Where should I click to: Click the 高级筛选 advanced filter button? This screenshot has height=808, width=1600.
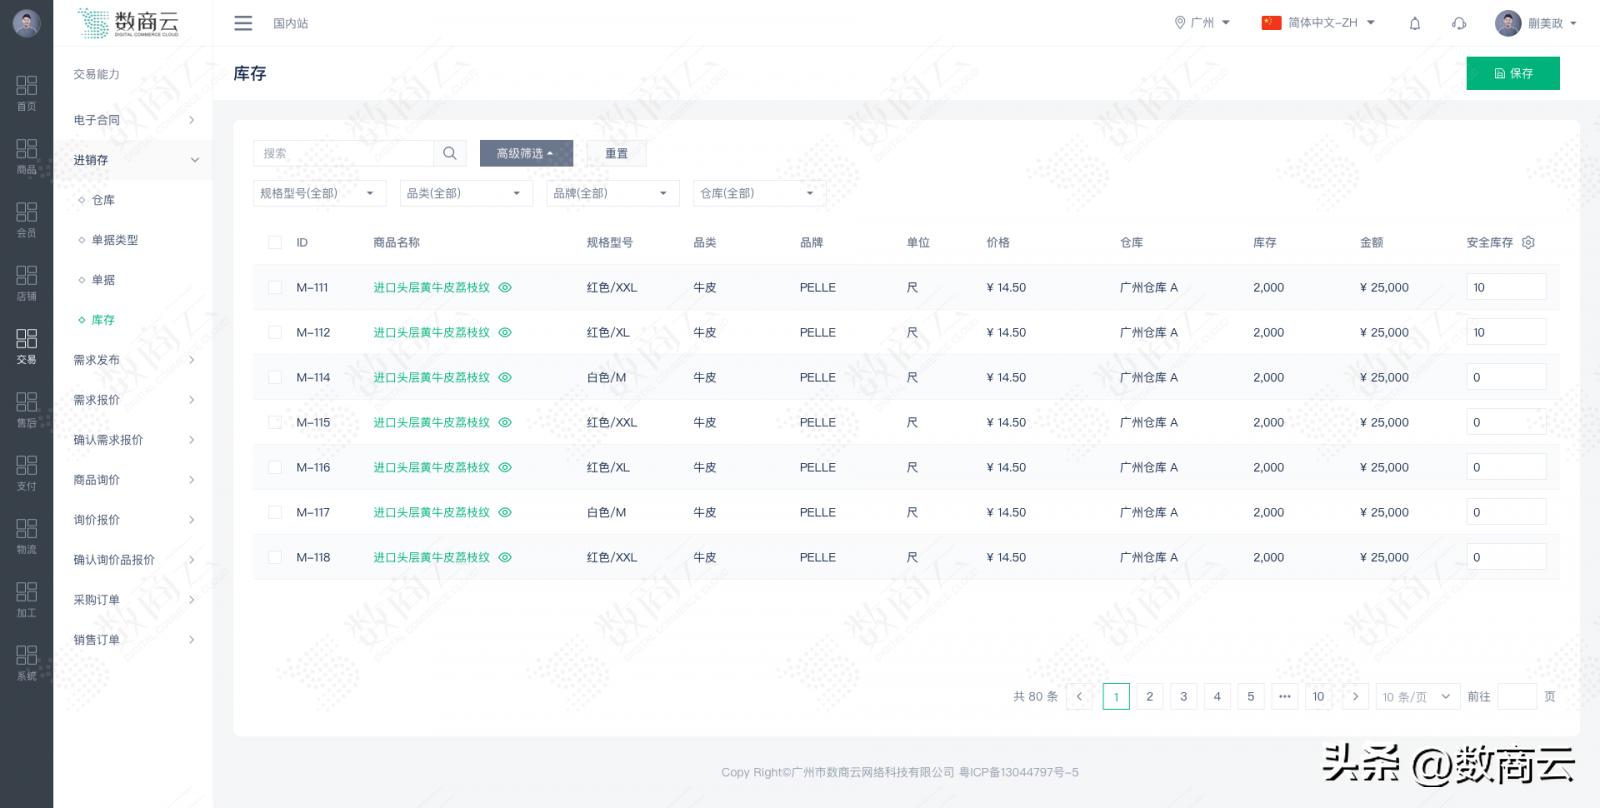coord(526,153)
